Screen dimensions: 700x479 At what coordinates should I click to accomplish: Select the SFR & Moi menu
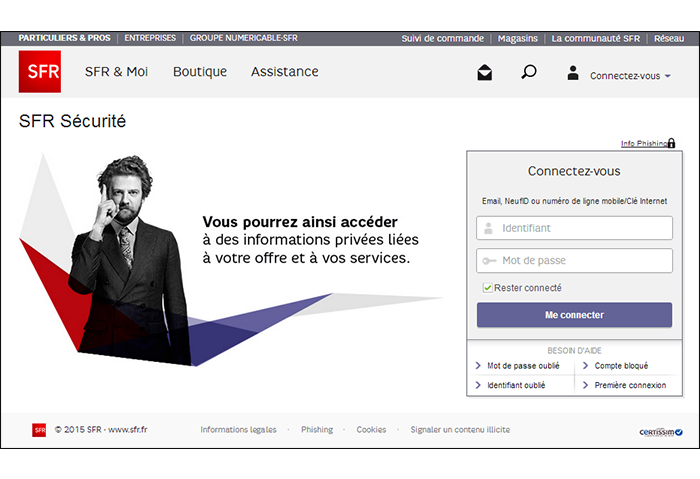click(116, 72)
